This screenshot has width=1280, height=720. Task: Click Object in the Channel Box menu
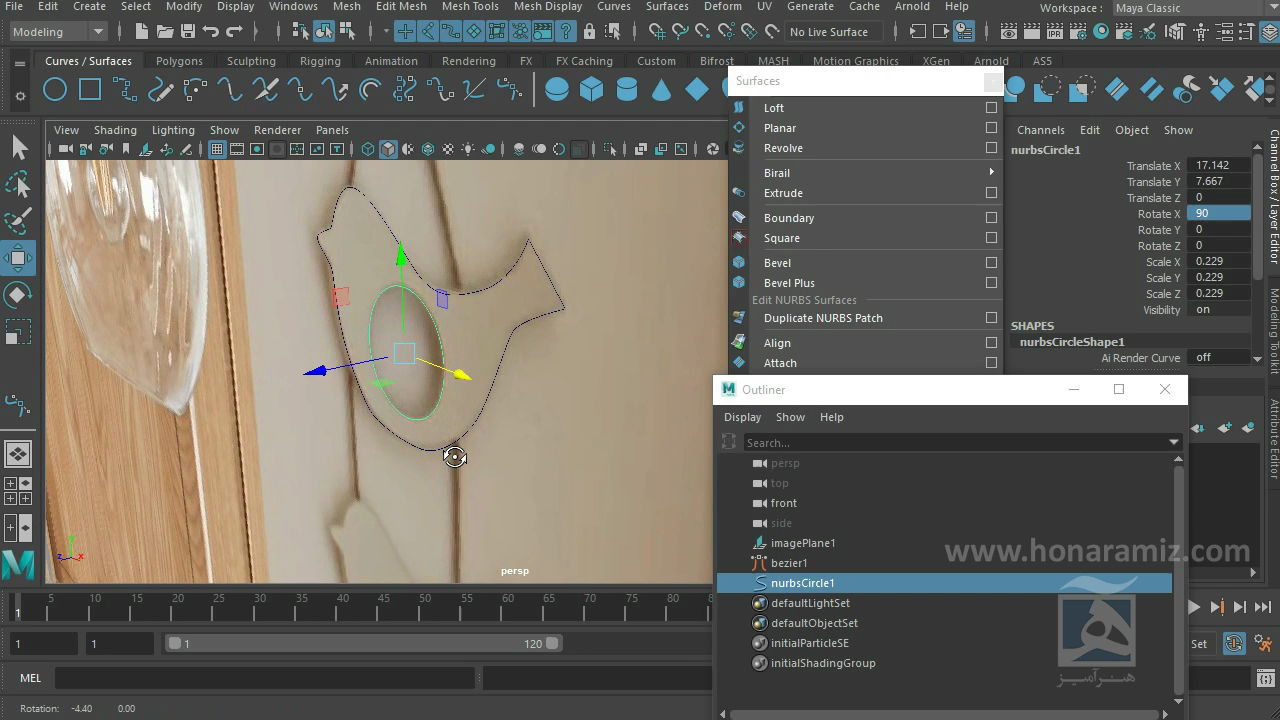point(1131,130)
